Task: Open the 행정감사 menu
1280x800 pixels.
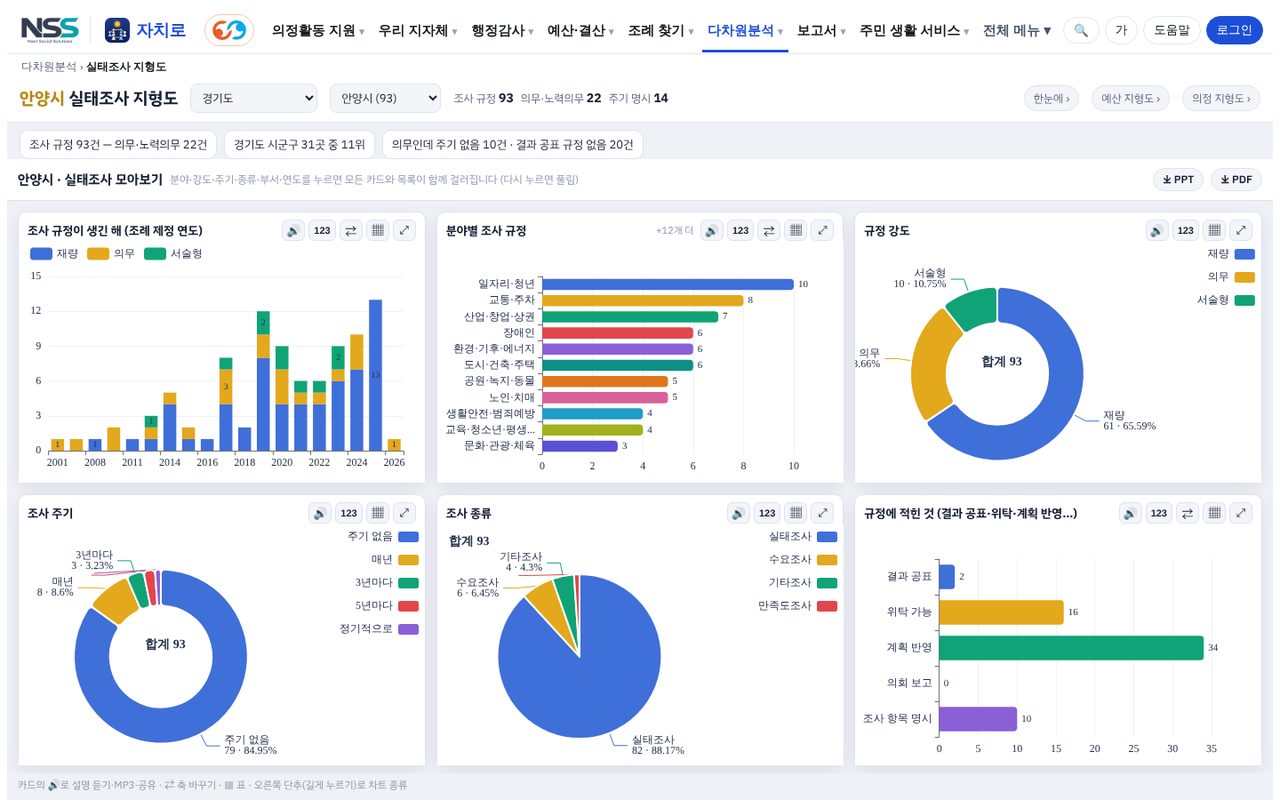Action: pos(502,31)
